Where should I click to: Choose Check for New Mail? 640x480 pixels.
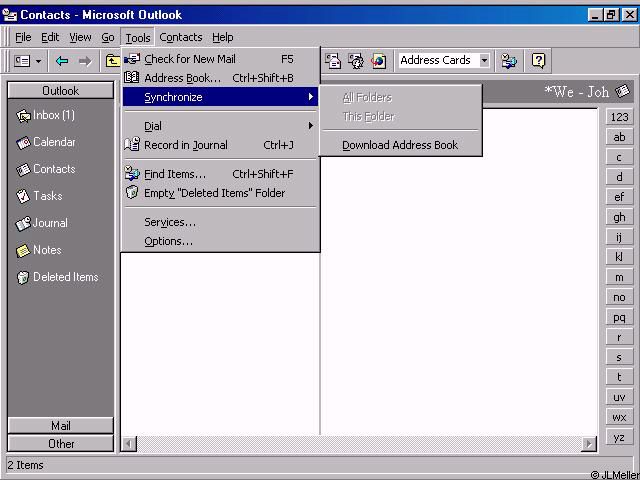pos(220,59)
